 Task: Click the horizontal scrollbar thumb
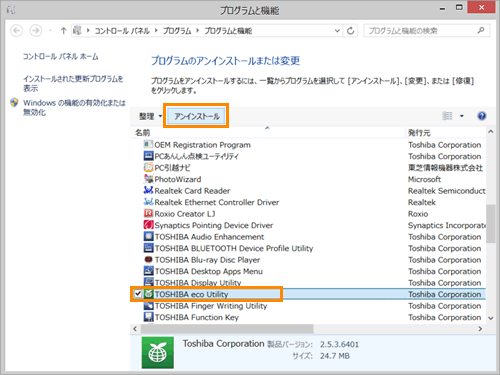227,329
